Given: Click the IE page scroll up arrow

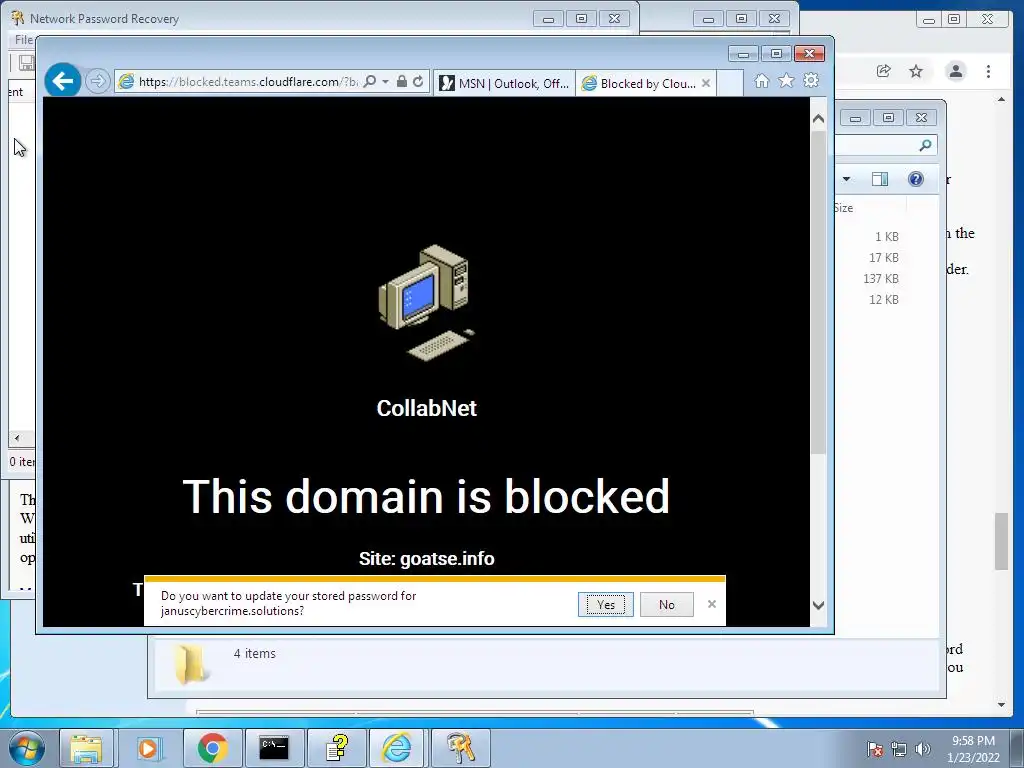Looking at the screenshot, I should tap(818, 119).
